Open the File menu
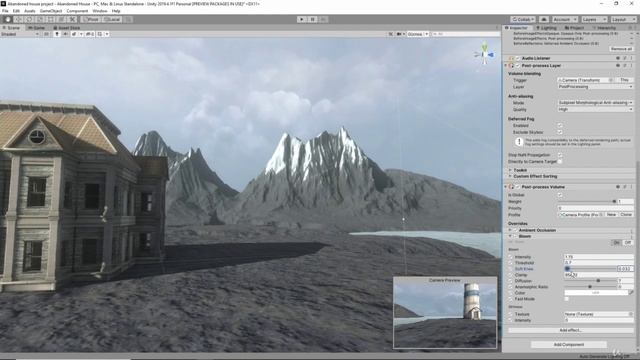The width and height of the screenshot is (640, 360). 5,11
